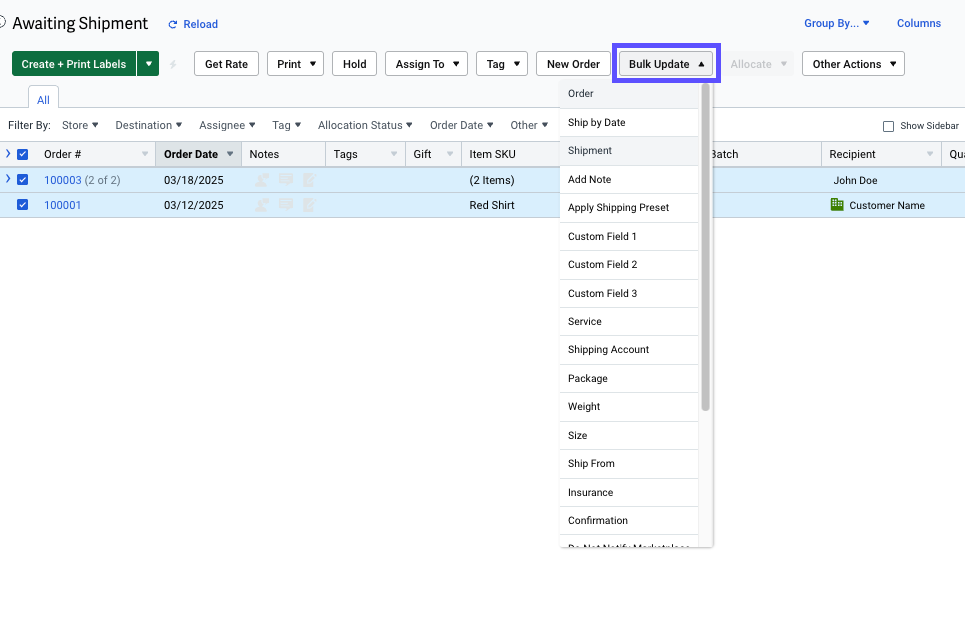Click the customer note icon on order 100001
The image size is (965, 621).
pyautogui.click(x=261, y=205)
